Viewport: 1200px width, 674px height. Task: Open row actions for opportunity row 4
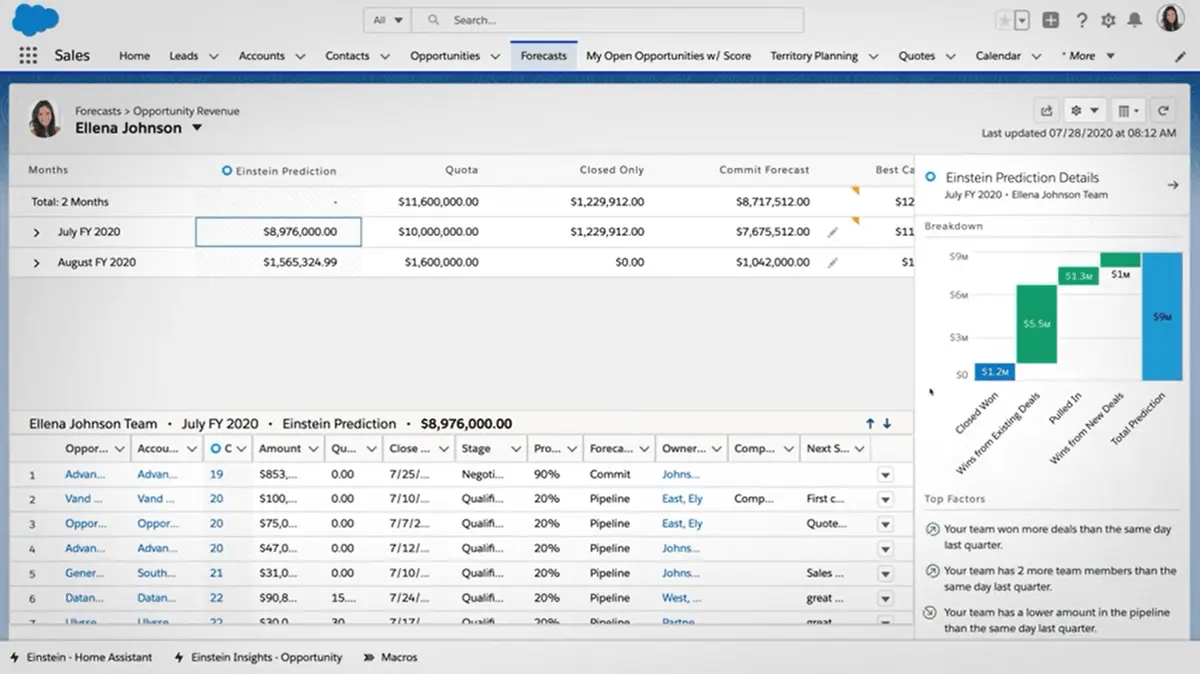(885, 549)
